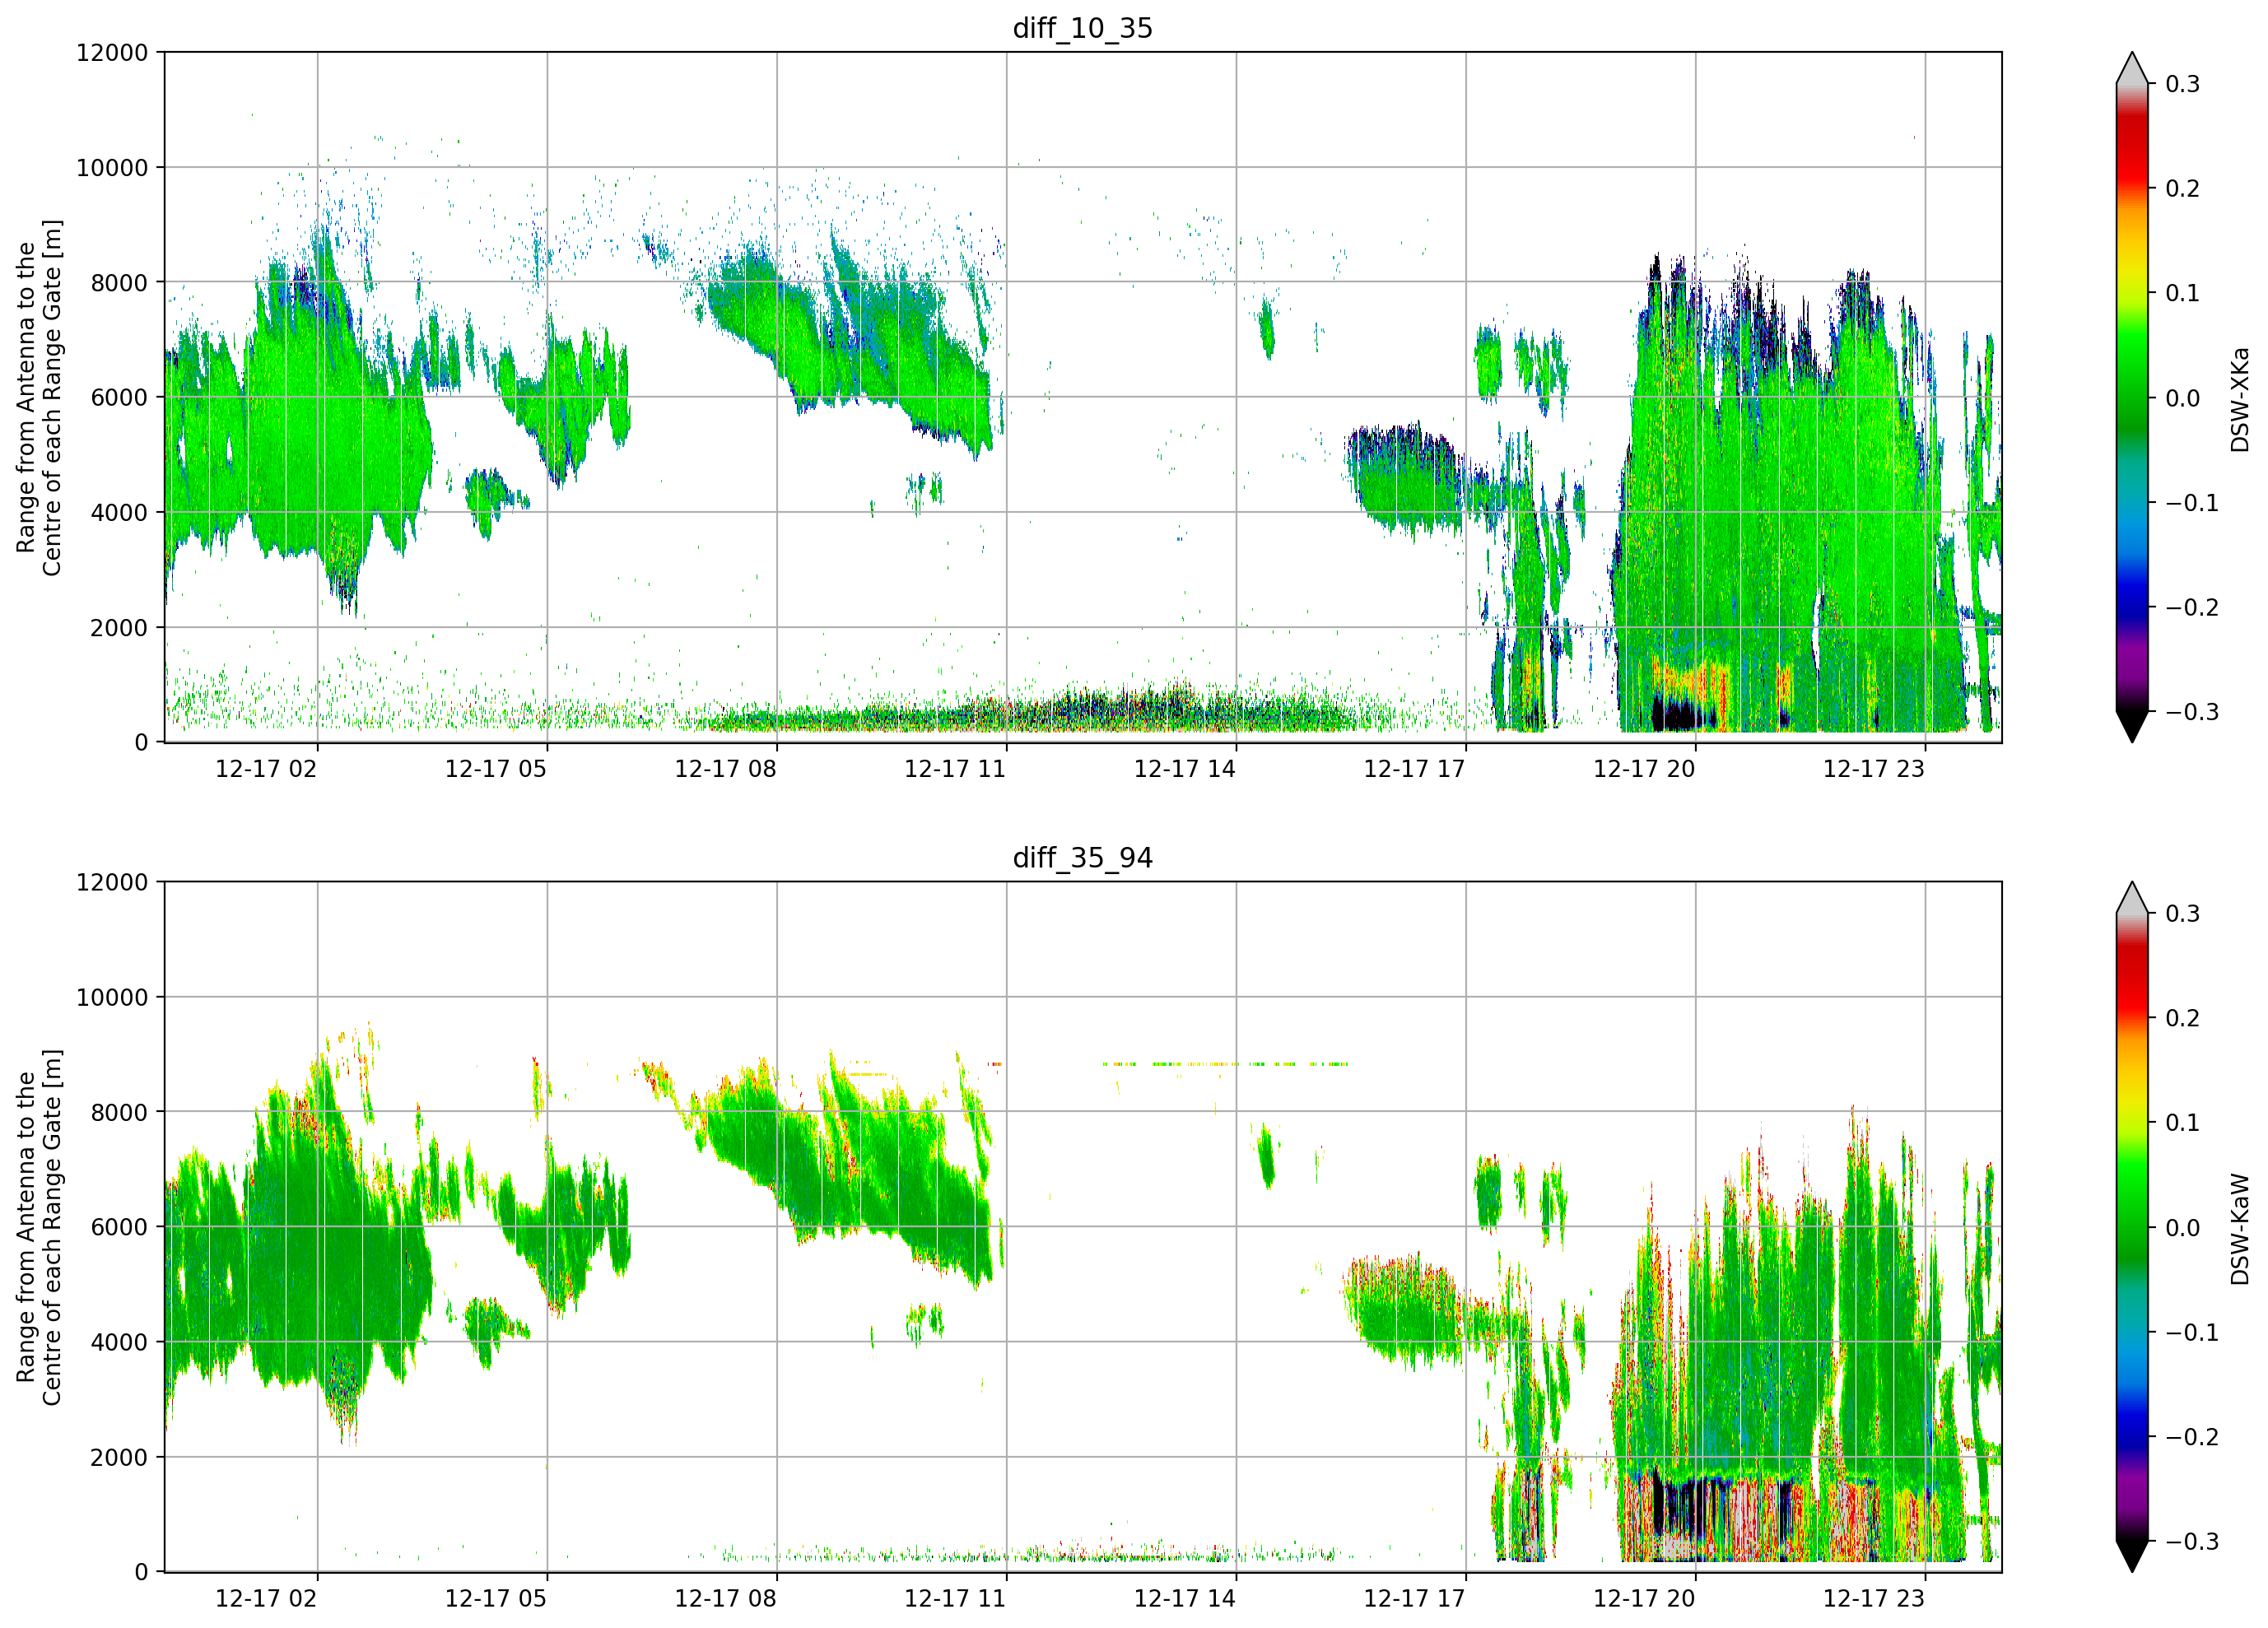Click 4000 tick on diff_35_94 y-axis
Screen dimensions: 2268x1628
pyautogui.click(x=119, y=1343)
